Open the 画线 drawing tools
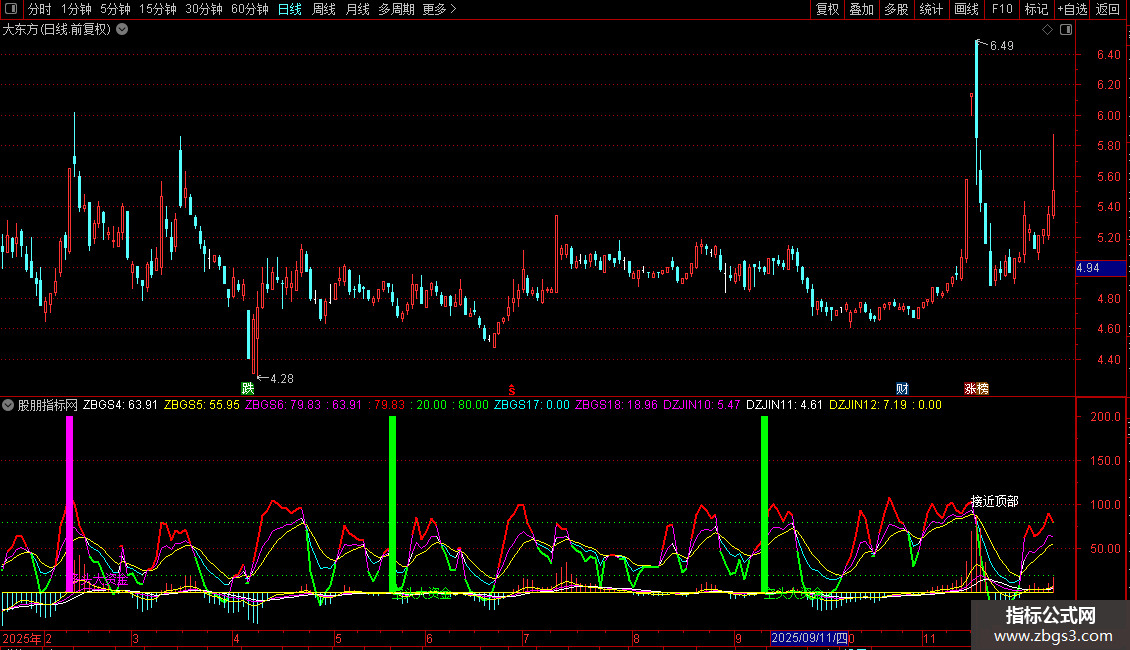The width and height of the screenshot is (1130, 650). pyautogui.click(x=966, y=9)
